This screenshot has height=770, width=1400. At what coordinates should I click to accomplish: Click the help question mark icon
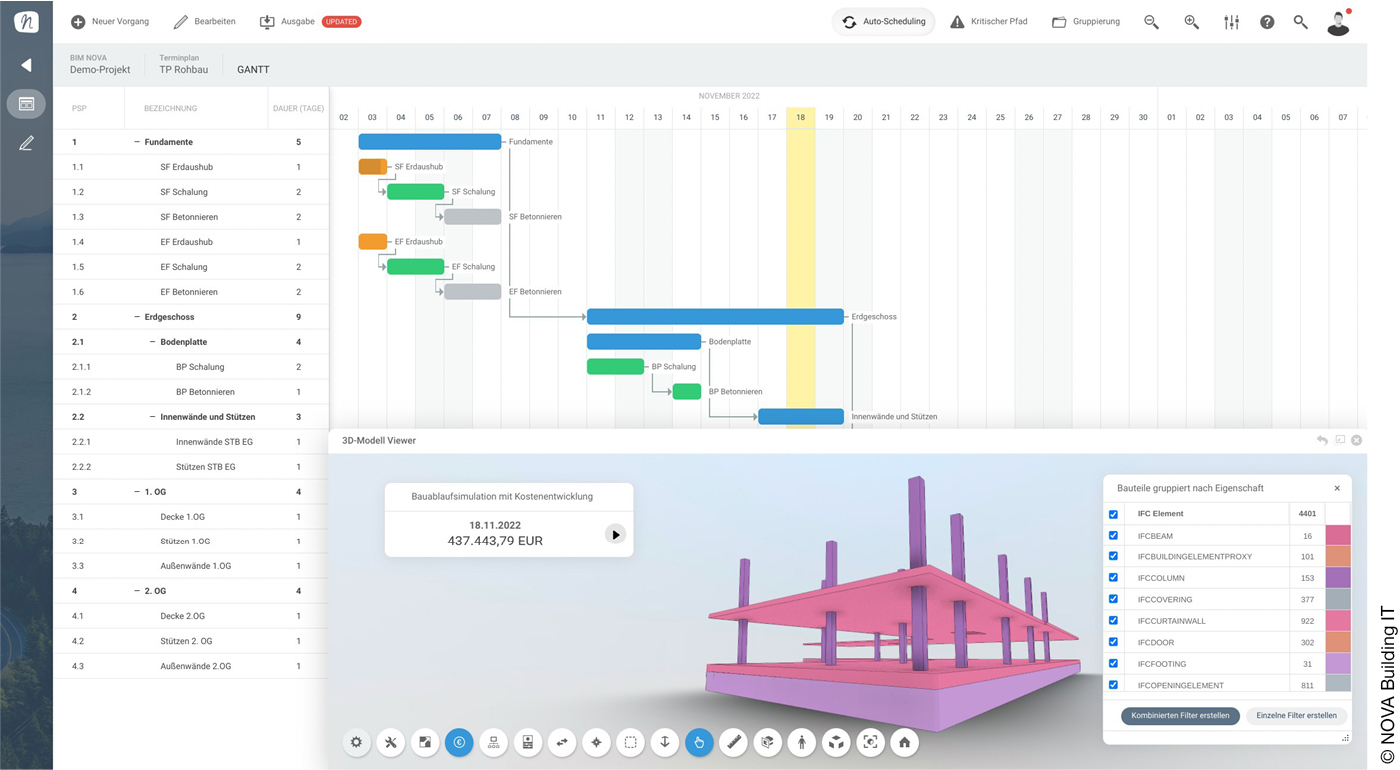click(1267, 21)
